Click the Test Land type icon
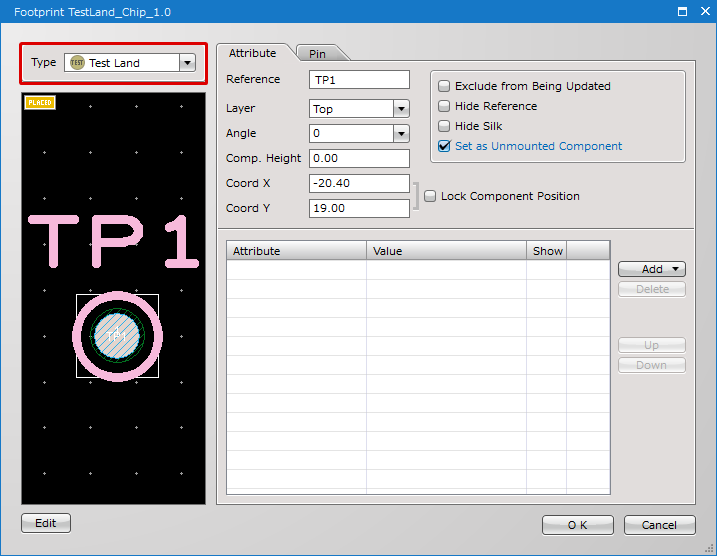Screen dimensions: 717x556 pos(77,63)
